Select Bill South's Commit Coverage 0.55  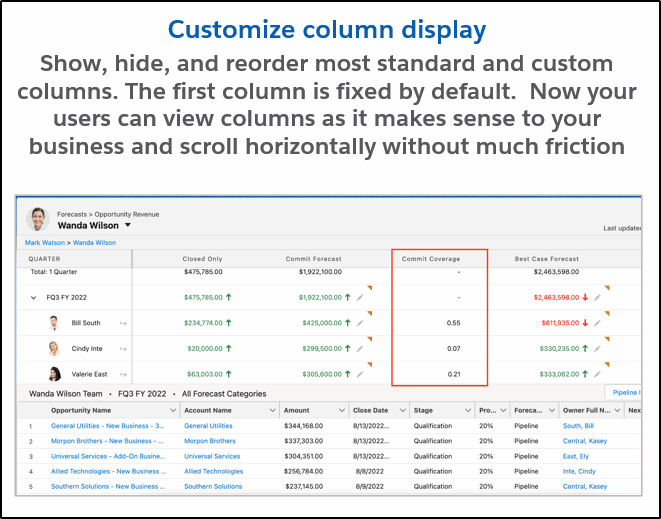click(454, 323)
